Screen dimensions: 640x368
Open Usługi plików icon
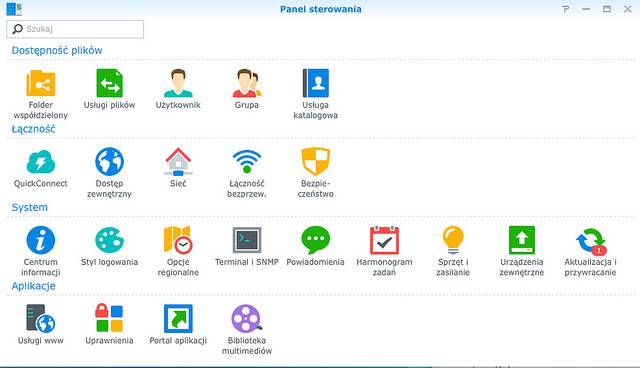point(109,83)
